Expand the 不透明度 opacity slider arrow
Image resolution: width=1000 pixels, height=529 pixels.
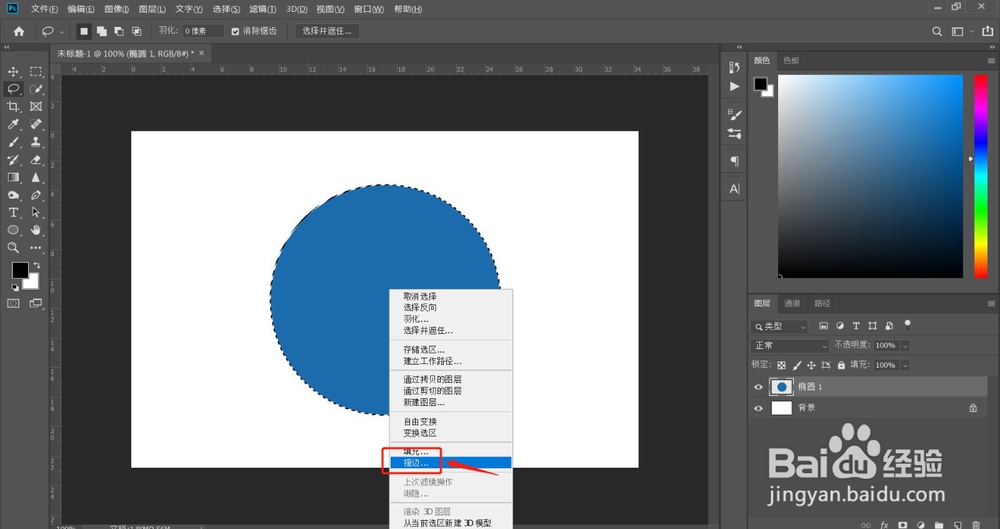tap(905, 345)
